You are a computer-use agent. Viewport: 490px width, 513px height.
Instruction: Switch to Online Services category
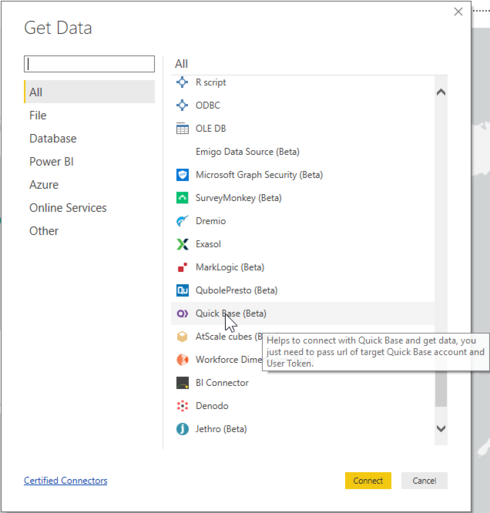pos(68,208)
